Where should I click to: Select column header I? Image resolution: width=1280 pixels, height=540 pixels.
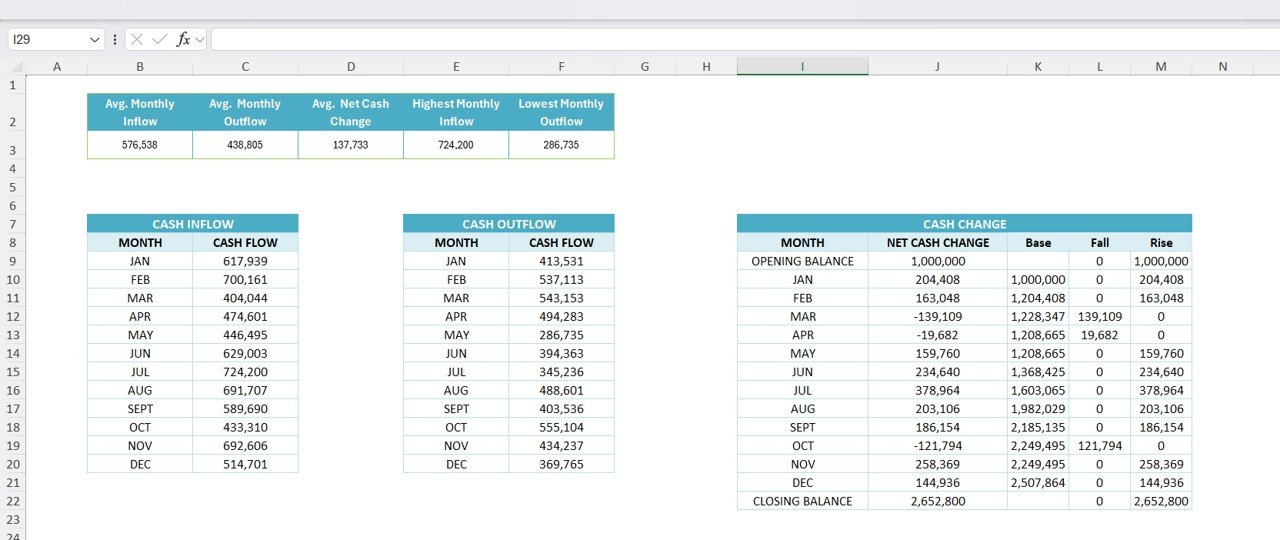(802, 67)
